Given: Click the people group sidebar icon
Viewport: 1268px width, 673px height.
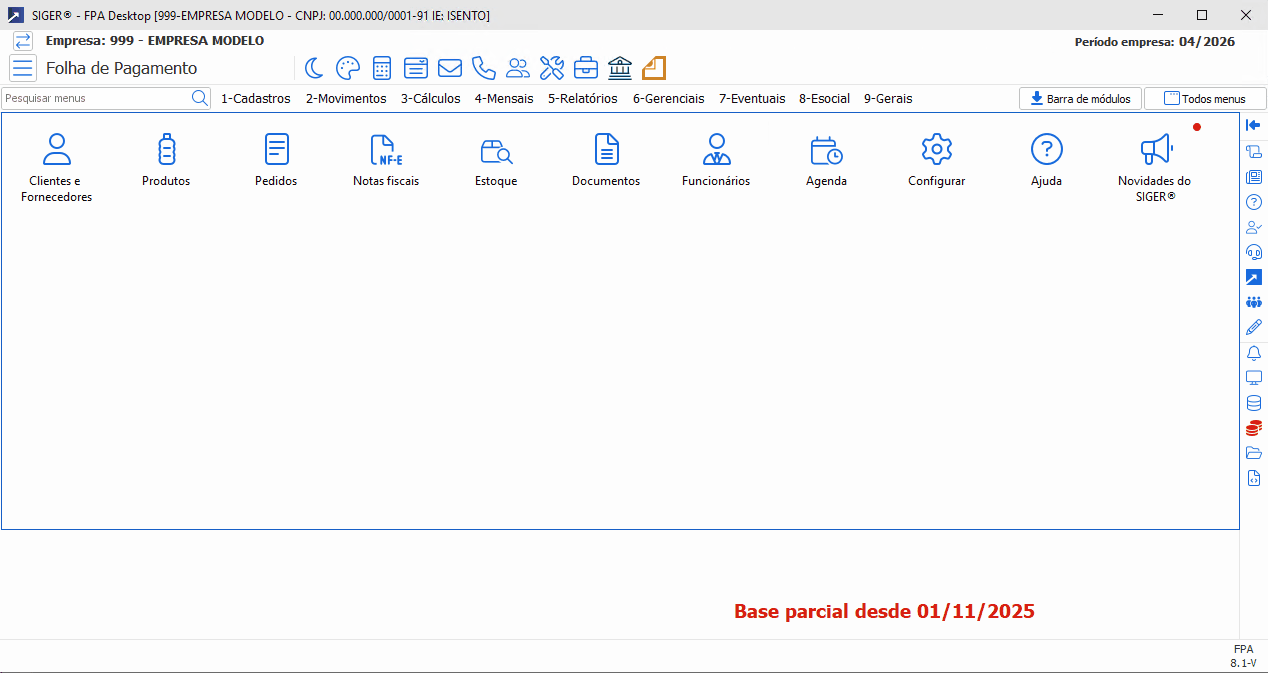Looking at the screenshot, I should click(1253, 302).
